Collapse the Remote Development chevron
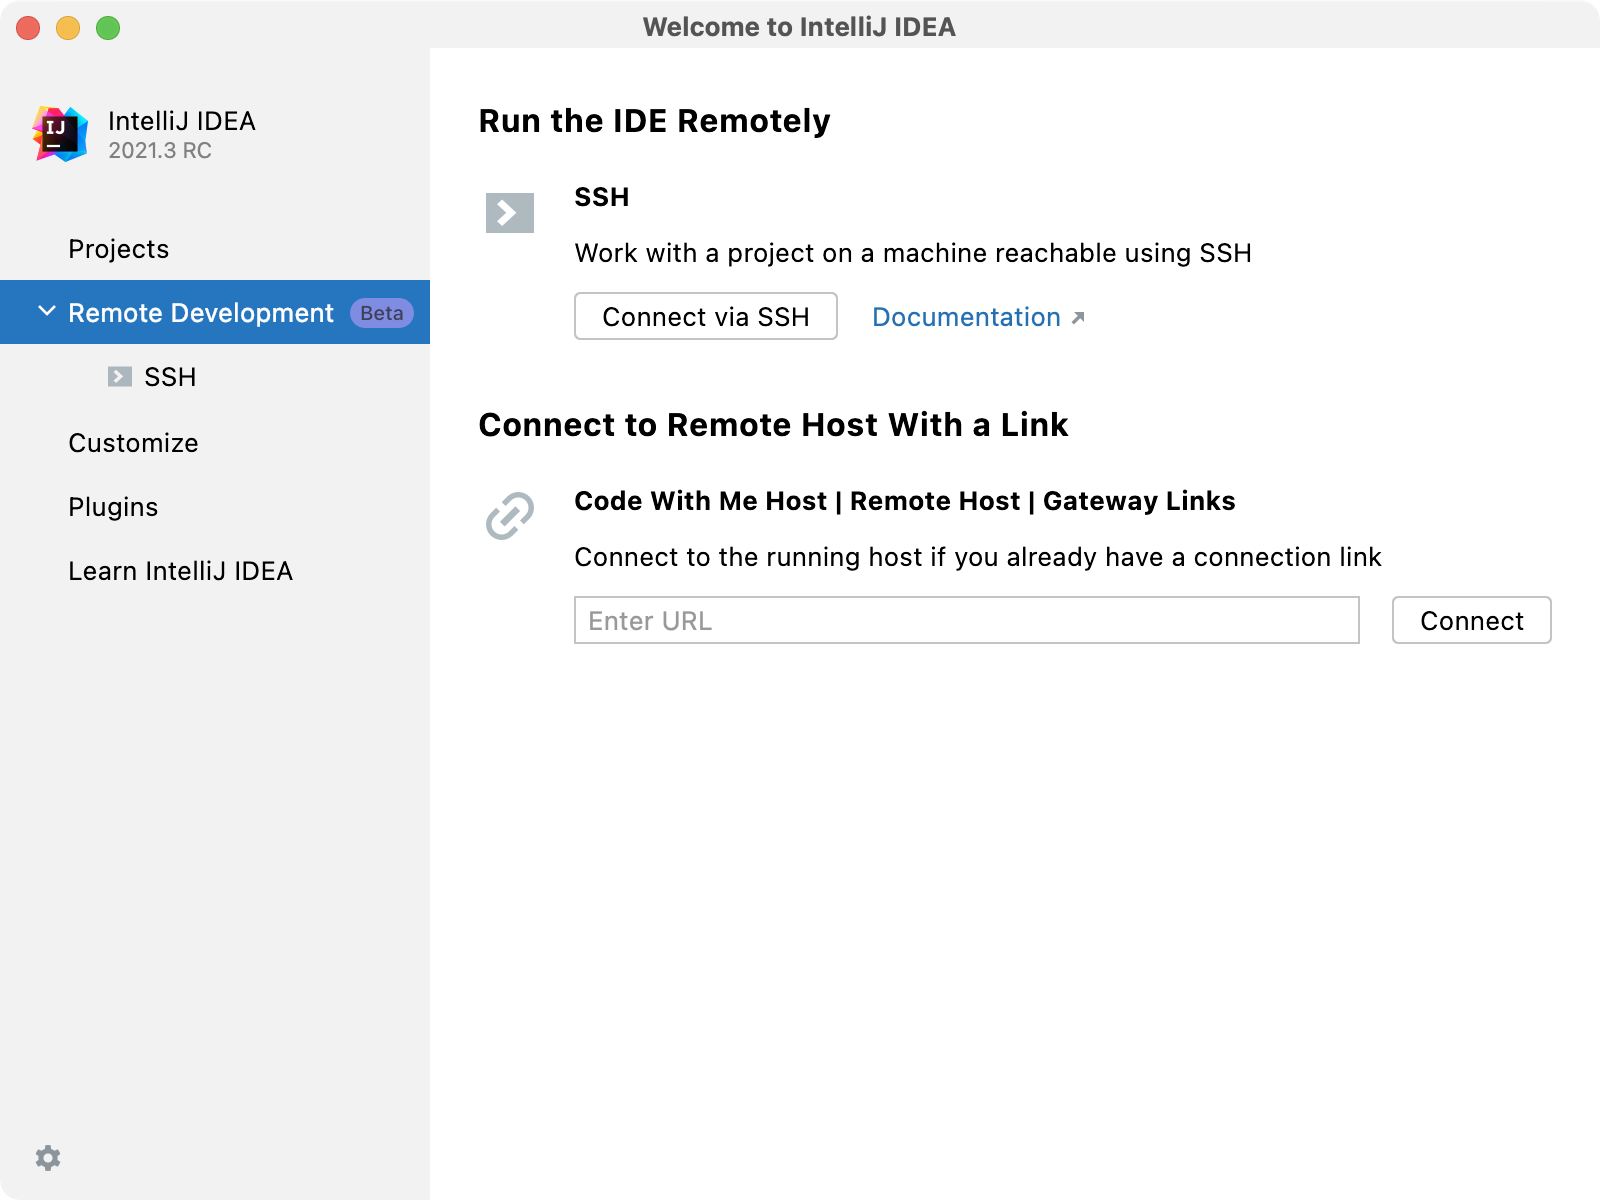Screen dimensions: 1600x1200 (x=46, y=312)
